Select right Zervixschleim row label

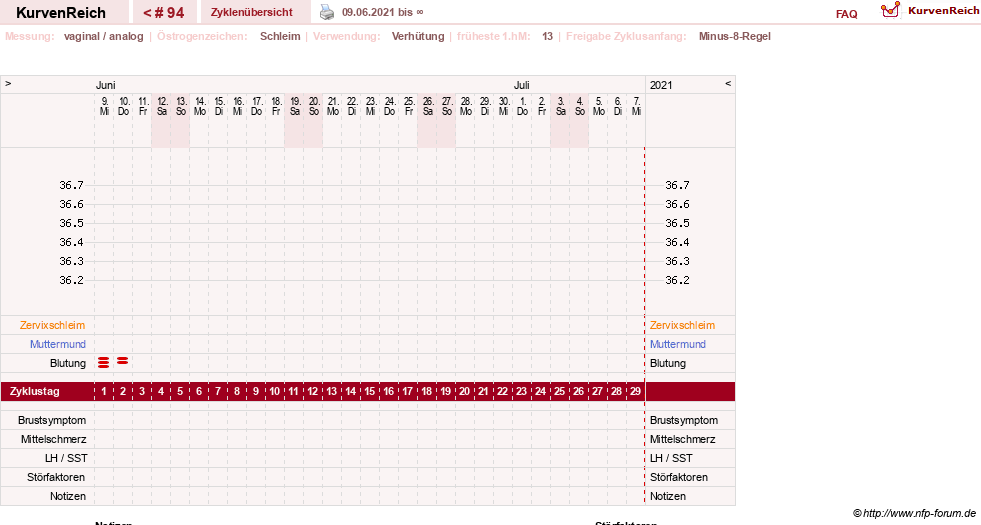pyautogui.click(x=682, y=325)
